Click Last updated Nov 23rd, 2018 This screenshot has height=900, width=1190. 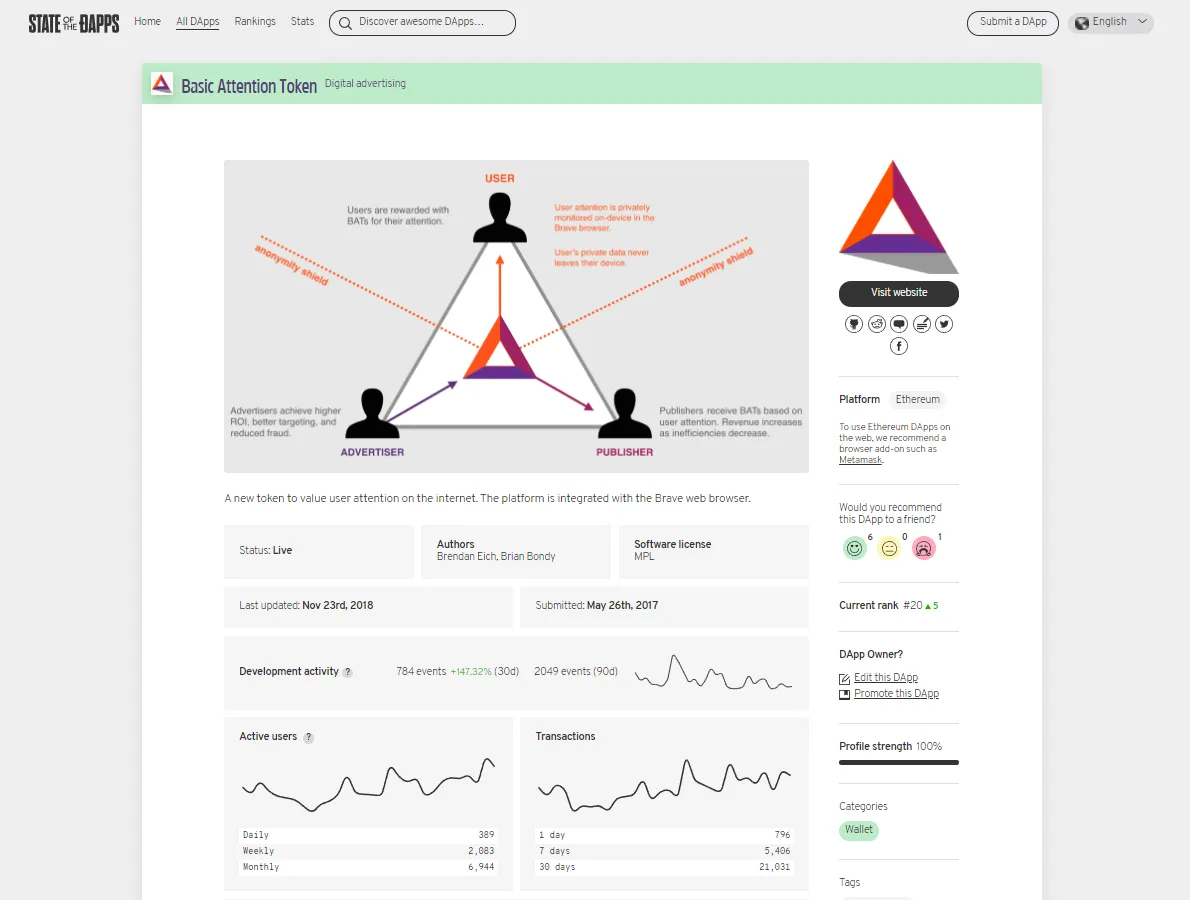[306, 606]
